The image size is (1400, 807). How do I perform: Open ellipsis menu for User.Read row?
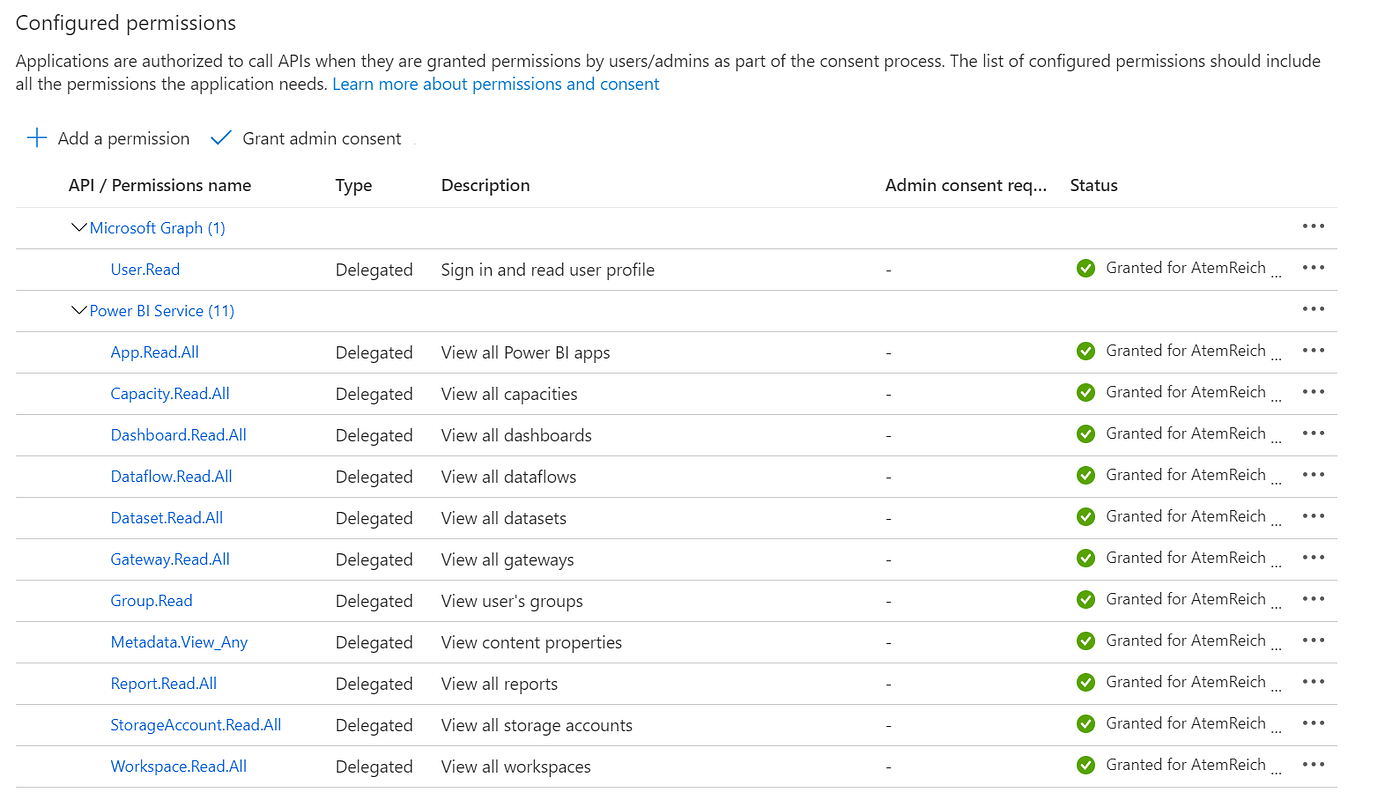click(x=1313, y=268)
